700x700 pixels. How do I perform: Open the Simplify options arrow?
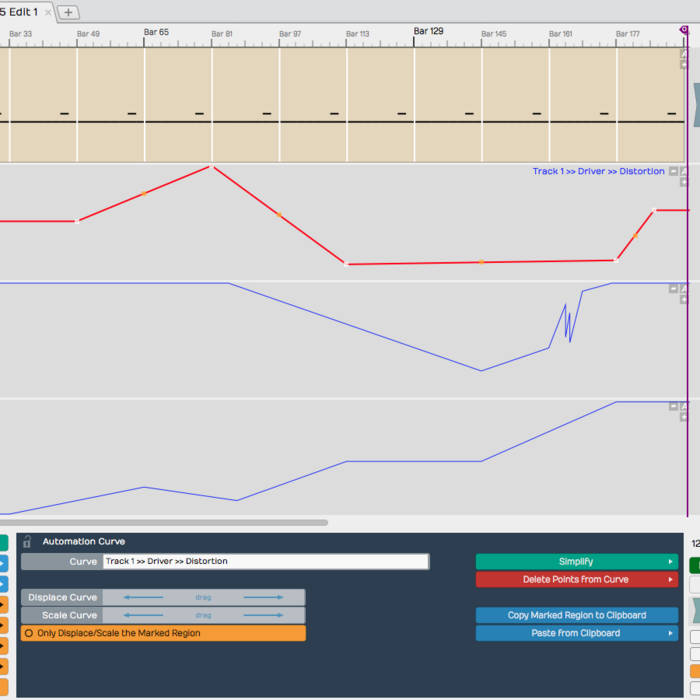tap(671, 562)
